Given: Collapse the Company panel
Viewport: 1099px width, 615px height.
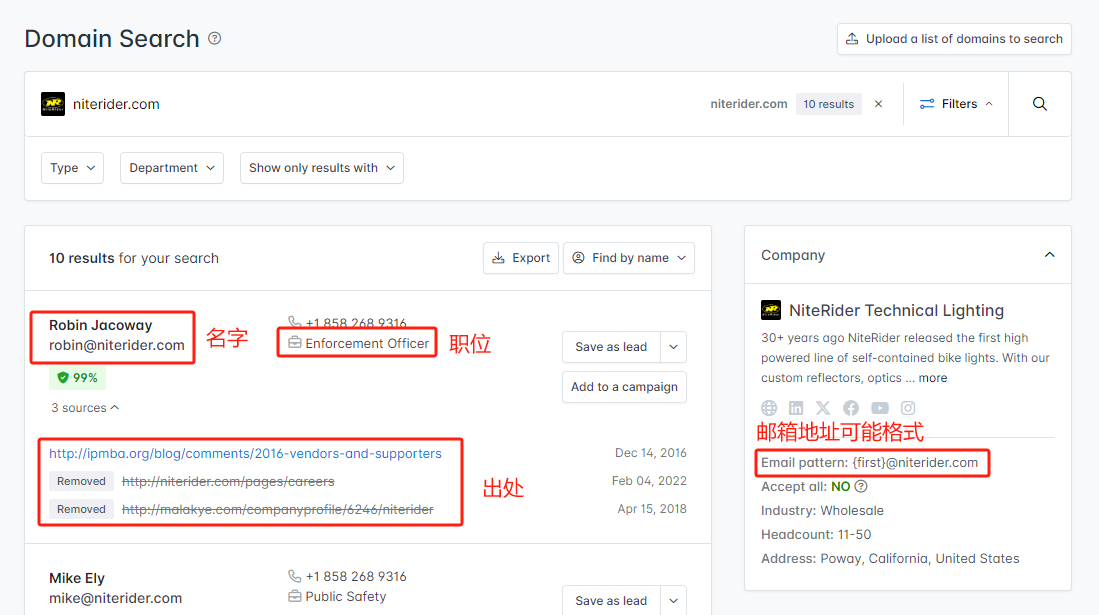Looking at the screenshot, I should tap(1049, 255).
